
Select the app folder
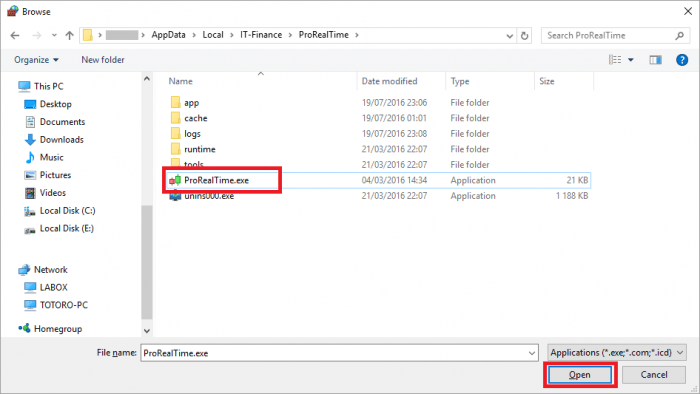(x=192, y=103)
